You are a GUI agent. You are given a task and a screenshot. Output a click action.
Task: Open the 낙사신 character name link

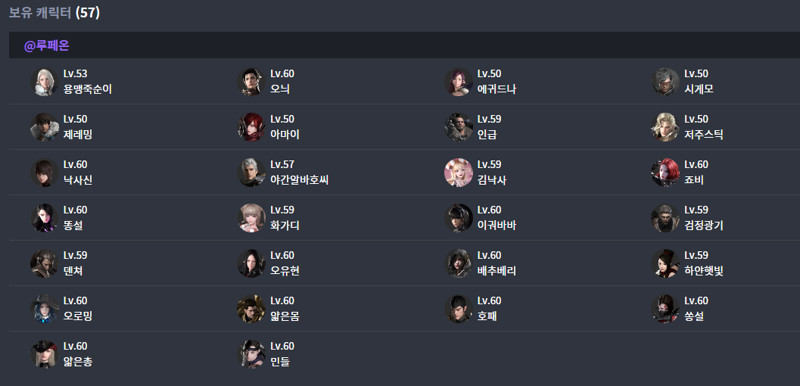pyautogui.click(x=78, y=180)
